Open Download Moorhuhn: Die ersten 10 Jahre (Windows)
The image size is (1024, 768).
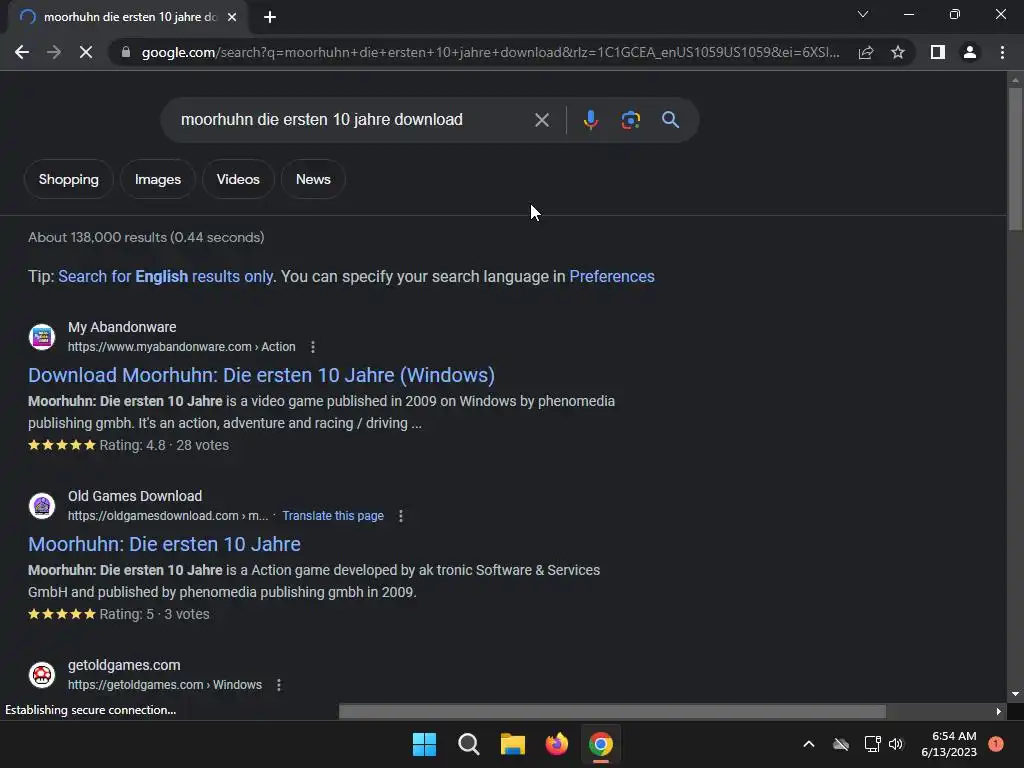pyautogui.click(x=261, y=376)
